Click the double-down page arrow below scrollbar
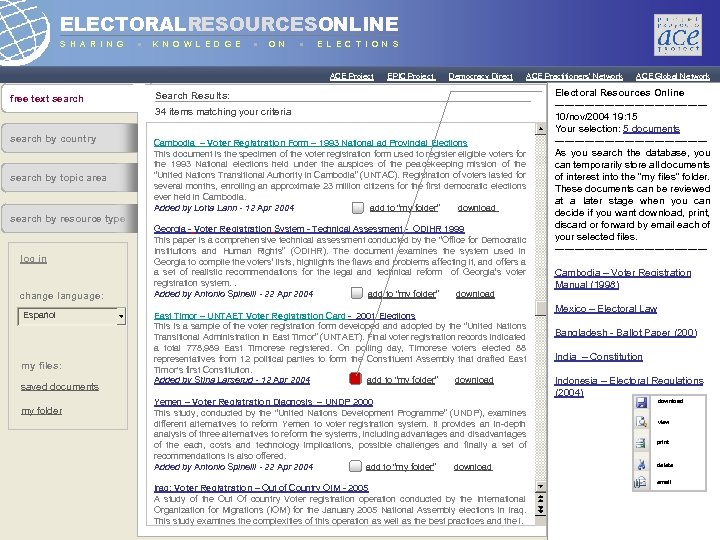Image resolution: width=720 pixels, height=540 pixels. click(541, 509)
